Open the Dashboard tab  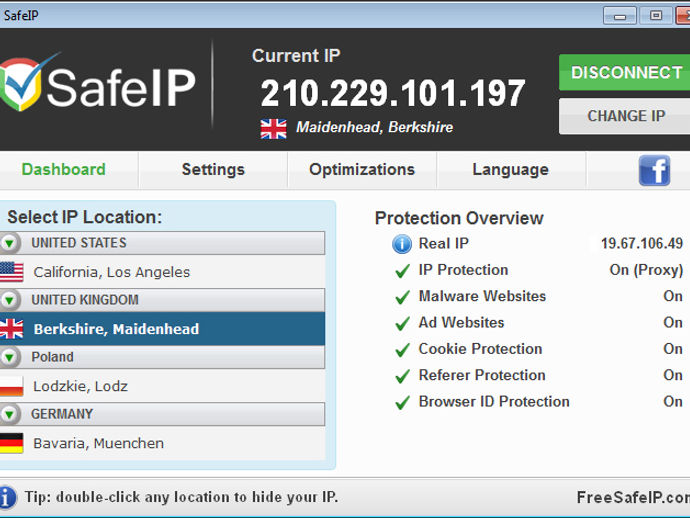tap(64, 169)
